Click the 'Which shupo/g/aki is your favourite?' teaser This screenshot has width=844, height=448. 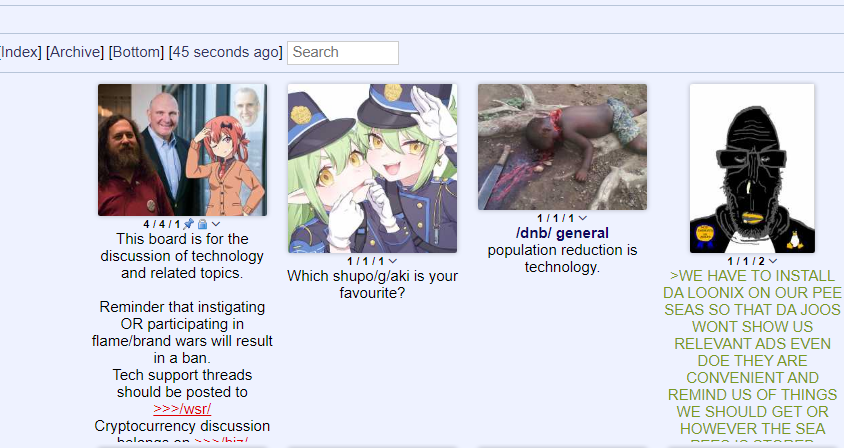coord(372,284)
